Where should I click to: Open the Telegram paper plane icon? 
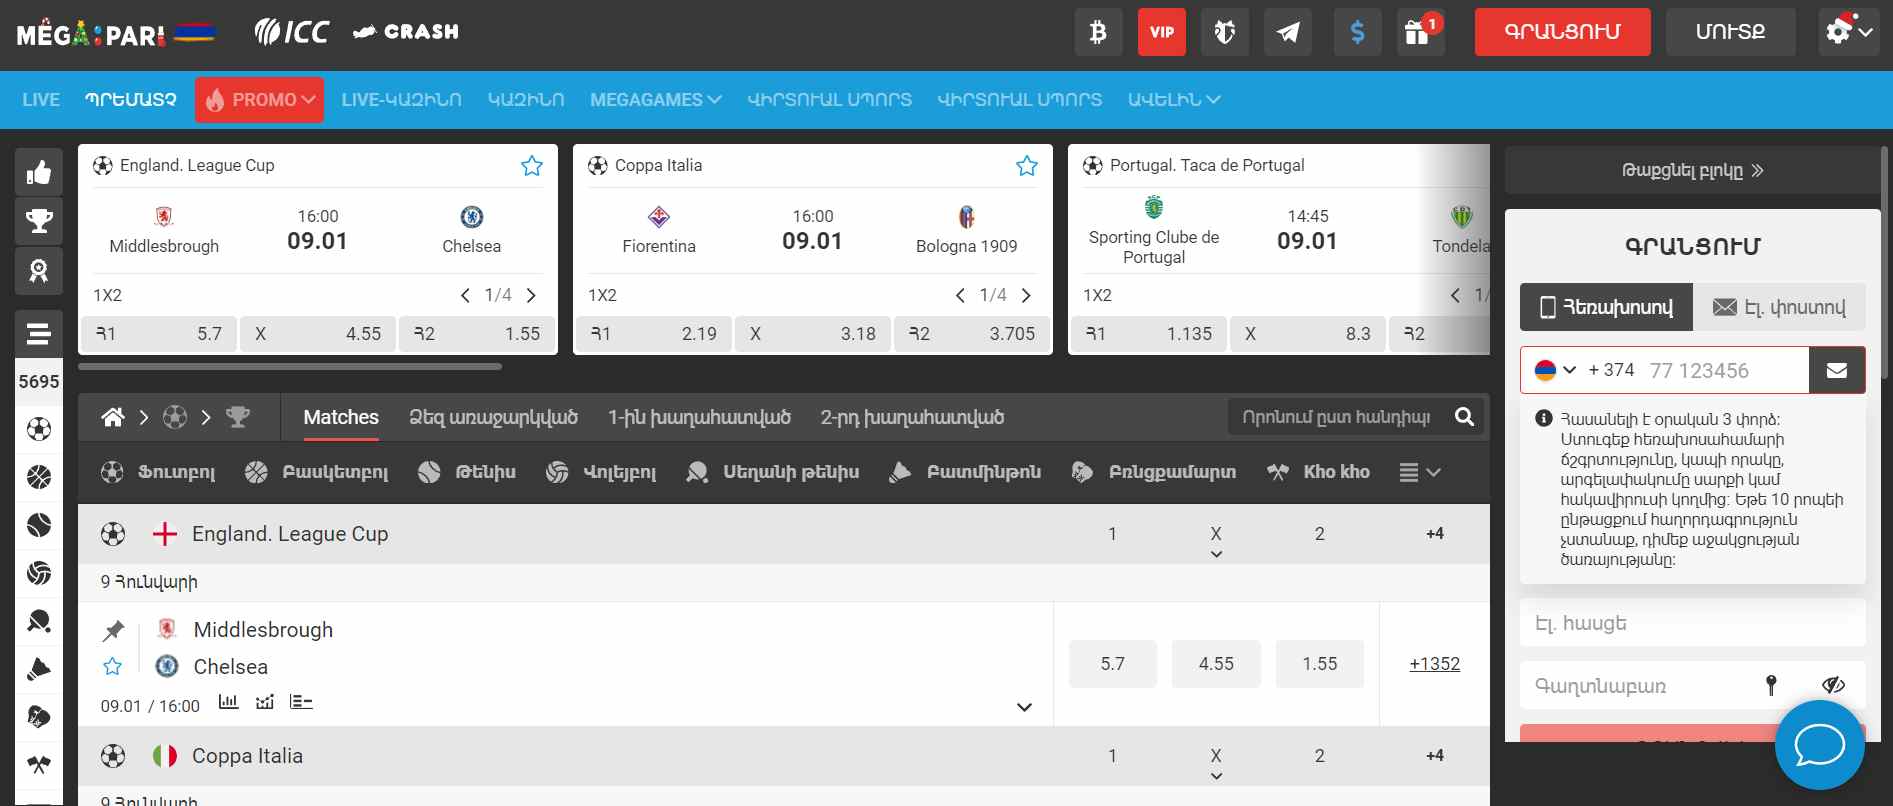tap(1288, 32)
